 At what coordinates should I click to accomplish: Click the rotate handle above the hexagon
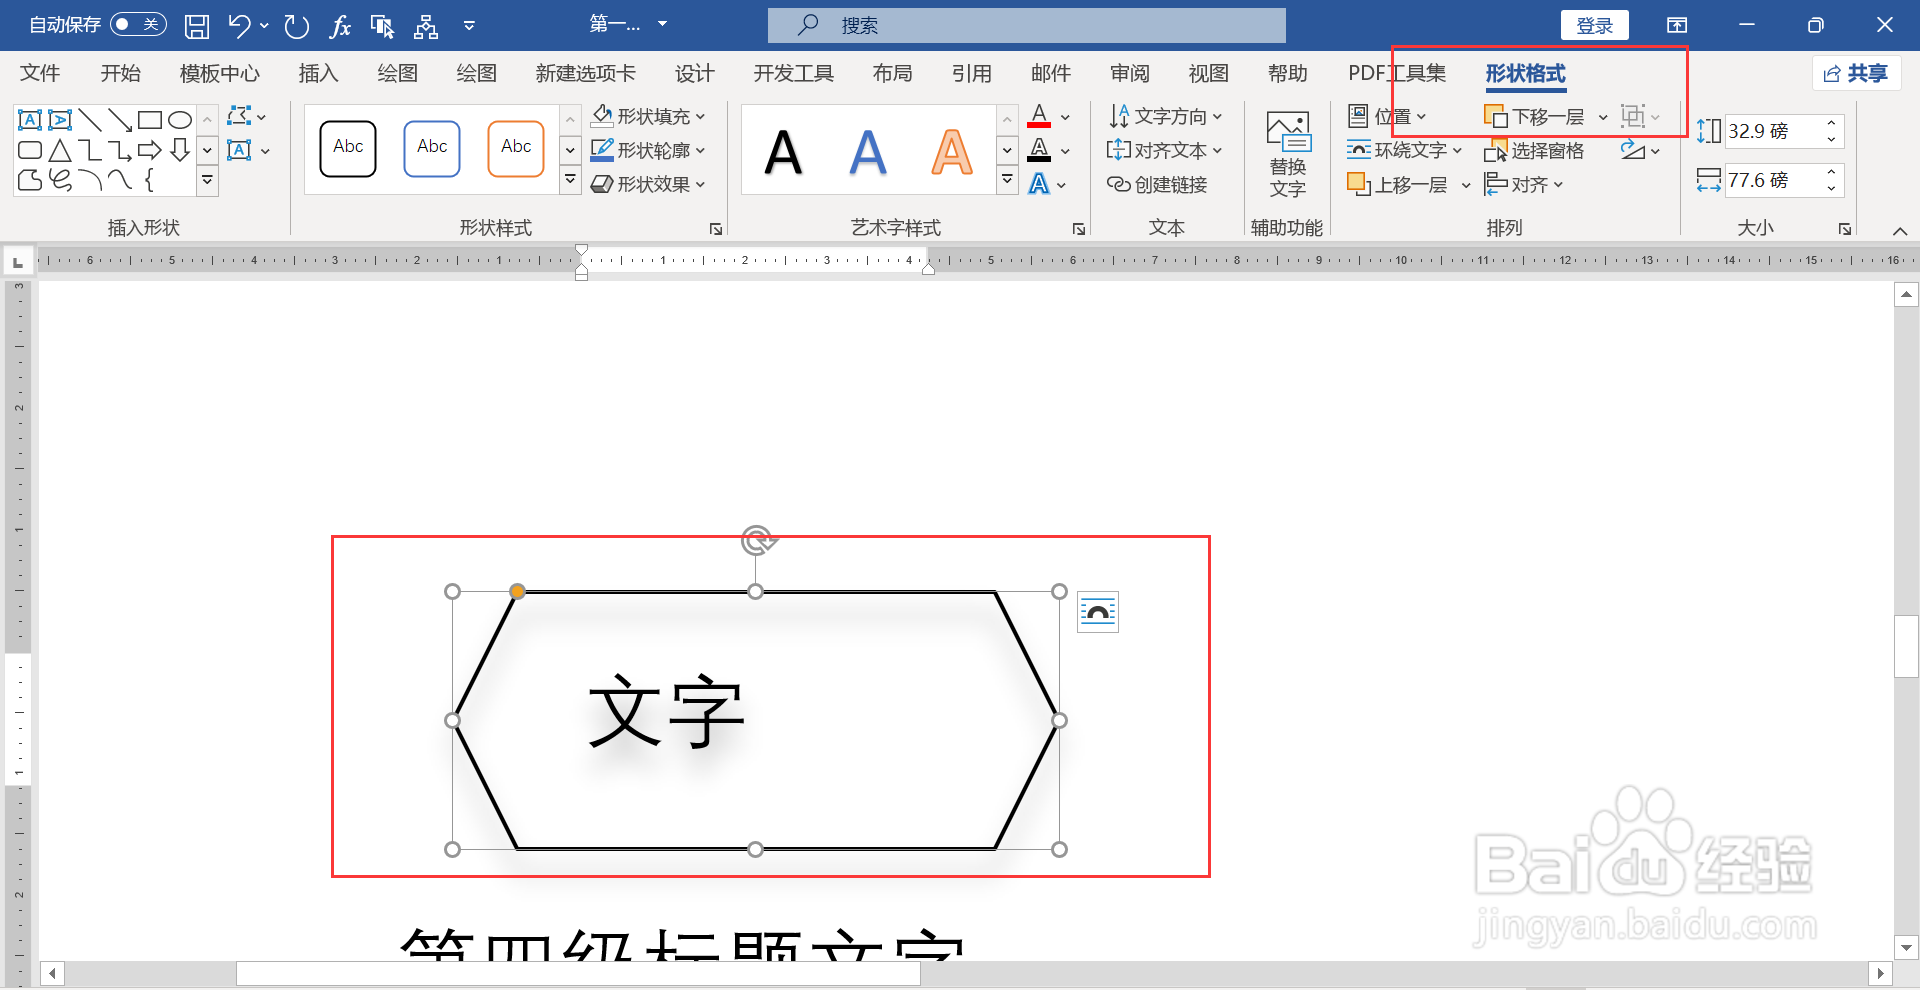758,540
